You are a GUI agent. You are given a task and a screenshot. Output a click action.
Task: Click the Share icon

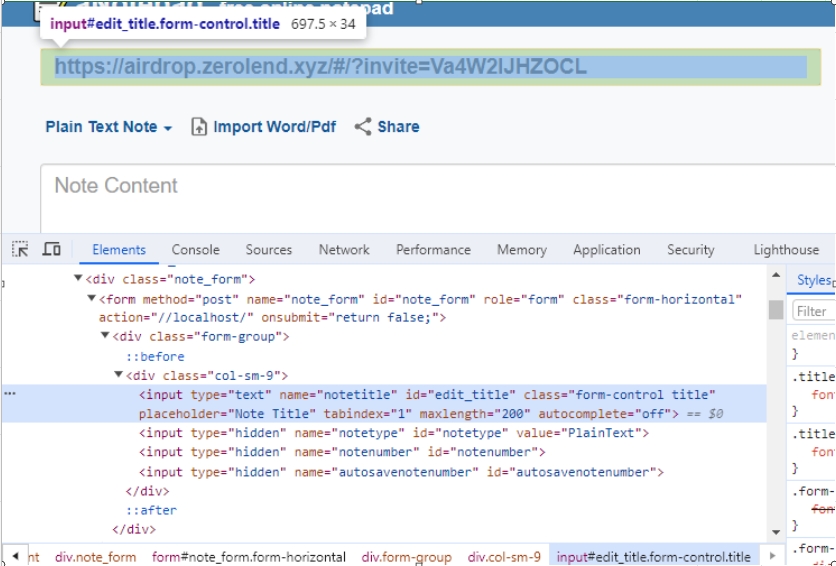click(363, 127)
